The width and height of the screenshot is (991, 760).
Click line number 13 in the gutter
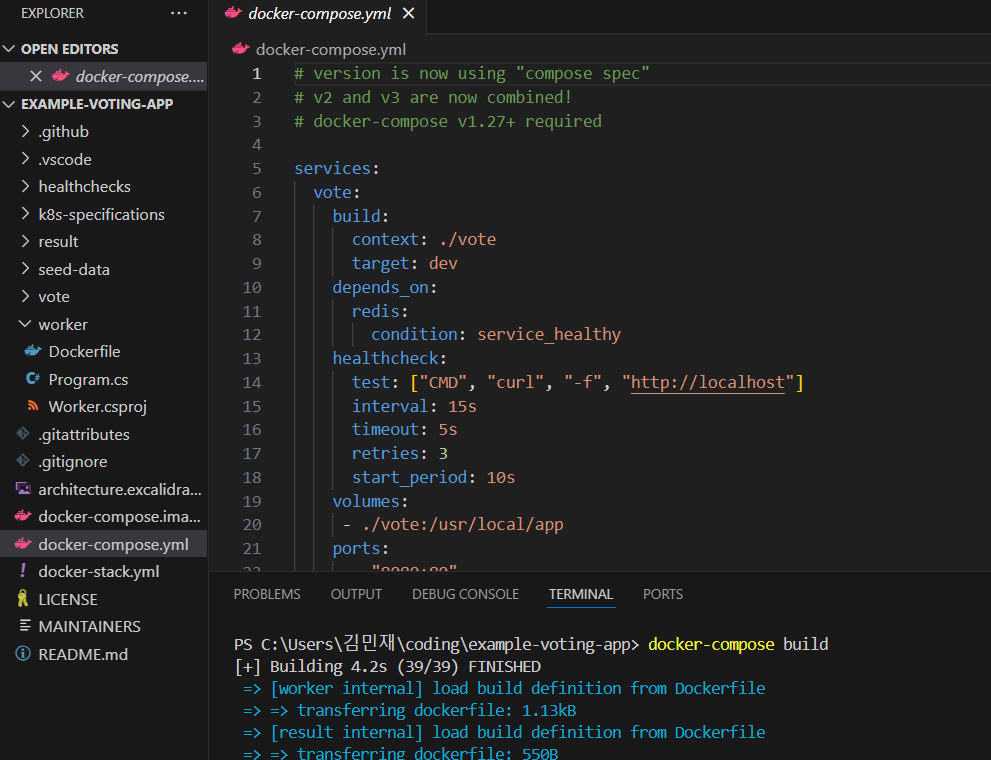click(x=252, y=359)
